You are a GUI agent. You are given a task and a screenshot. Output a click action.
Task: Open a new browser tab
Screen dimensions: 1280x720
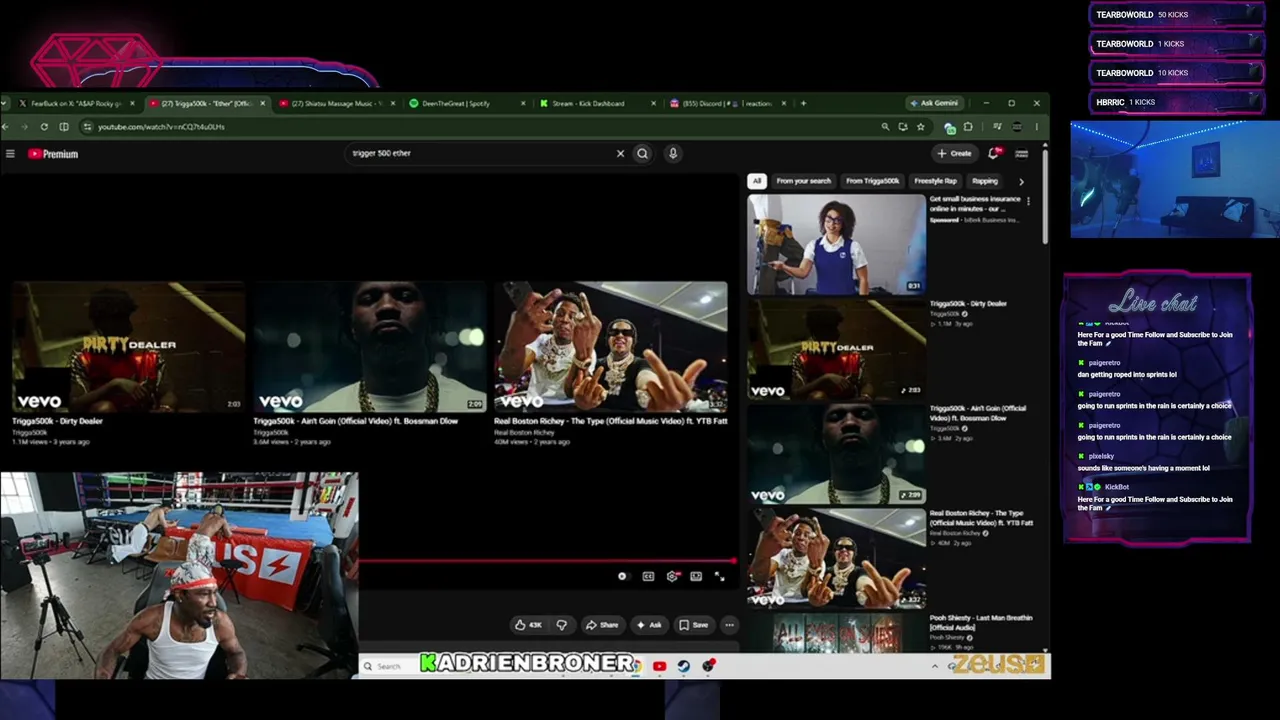pyautogui.click(x=803, y=103)
